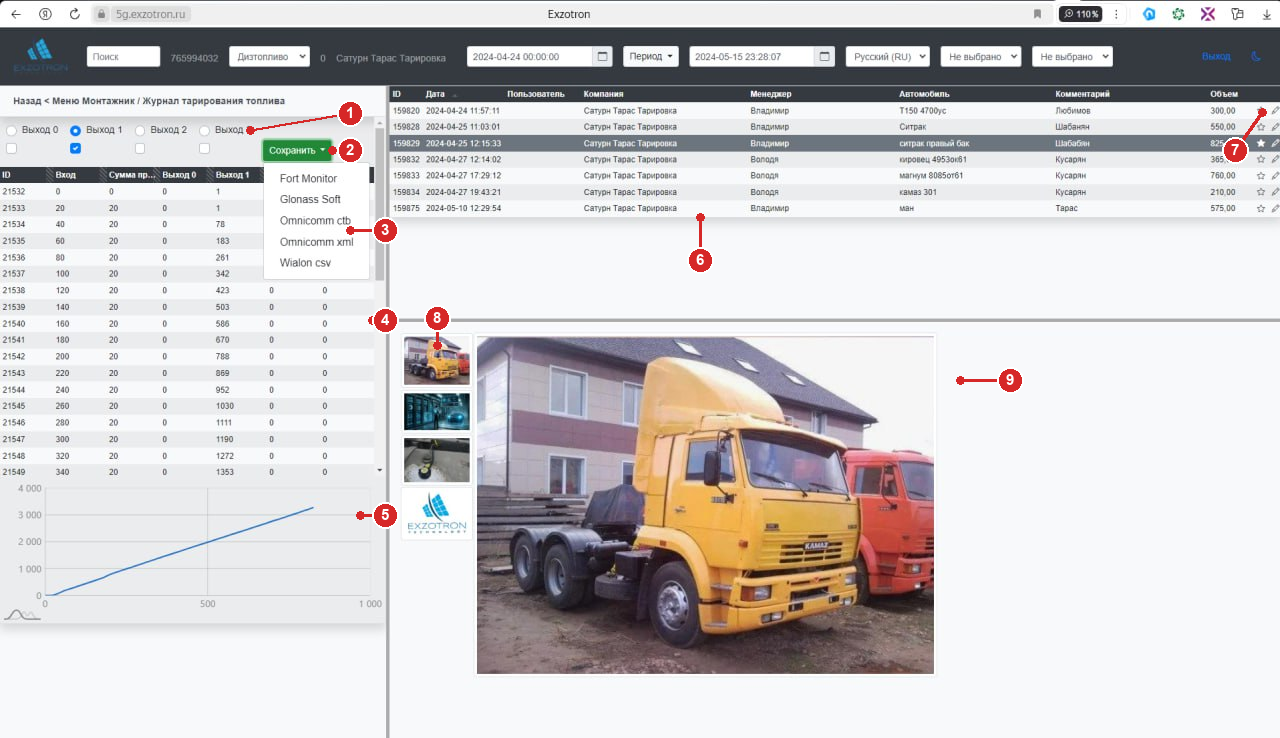Open the Дизтопливо fuel type dropdown

(x=269, y=57)
